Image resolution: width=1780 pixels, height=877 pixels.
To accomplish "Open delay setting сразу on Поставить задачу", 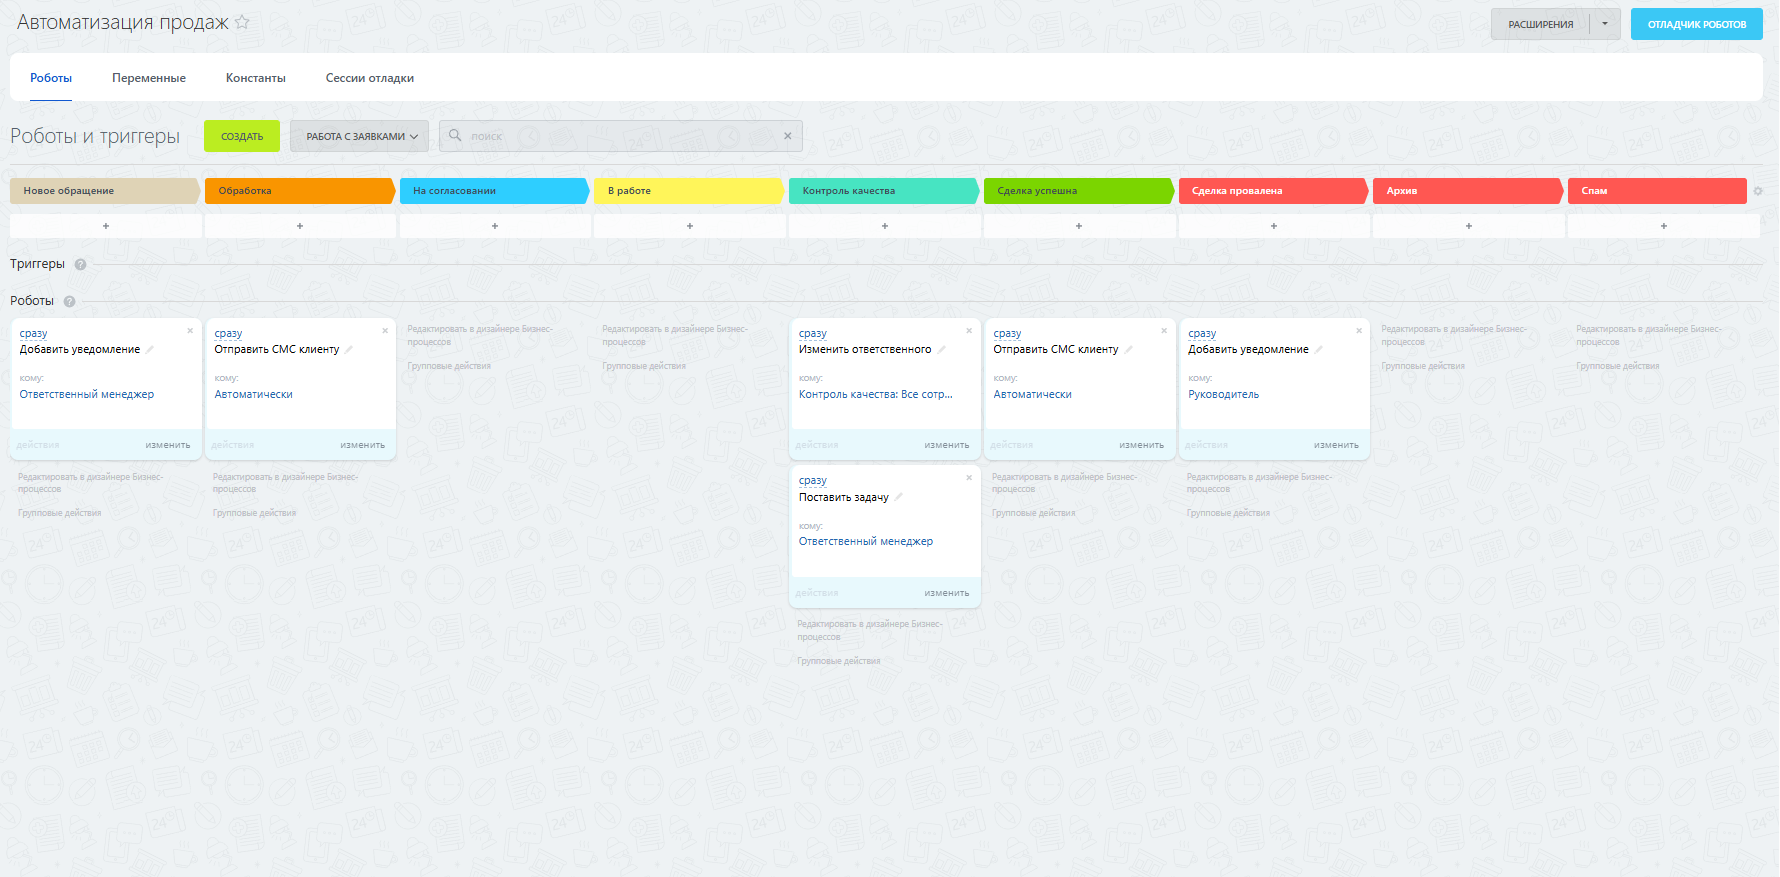I will pos(813,480).
